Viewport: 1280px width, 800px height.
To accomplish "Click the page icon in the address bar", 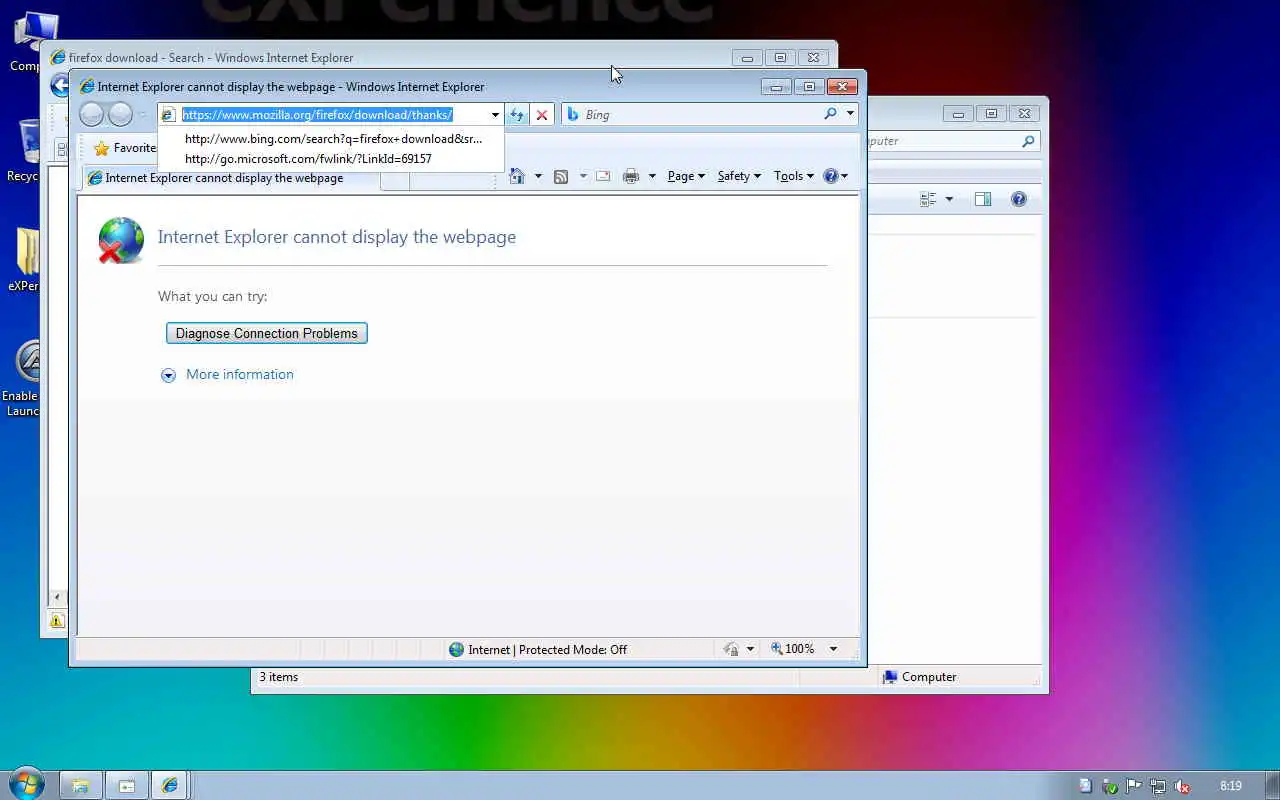I will point(168,115).
